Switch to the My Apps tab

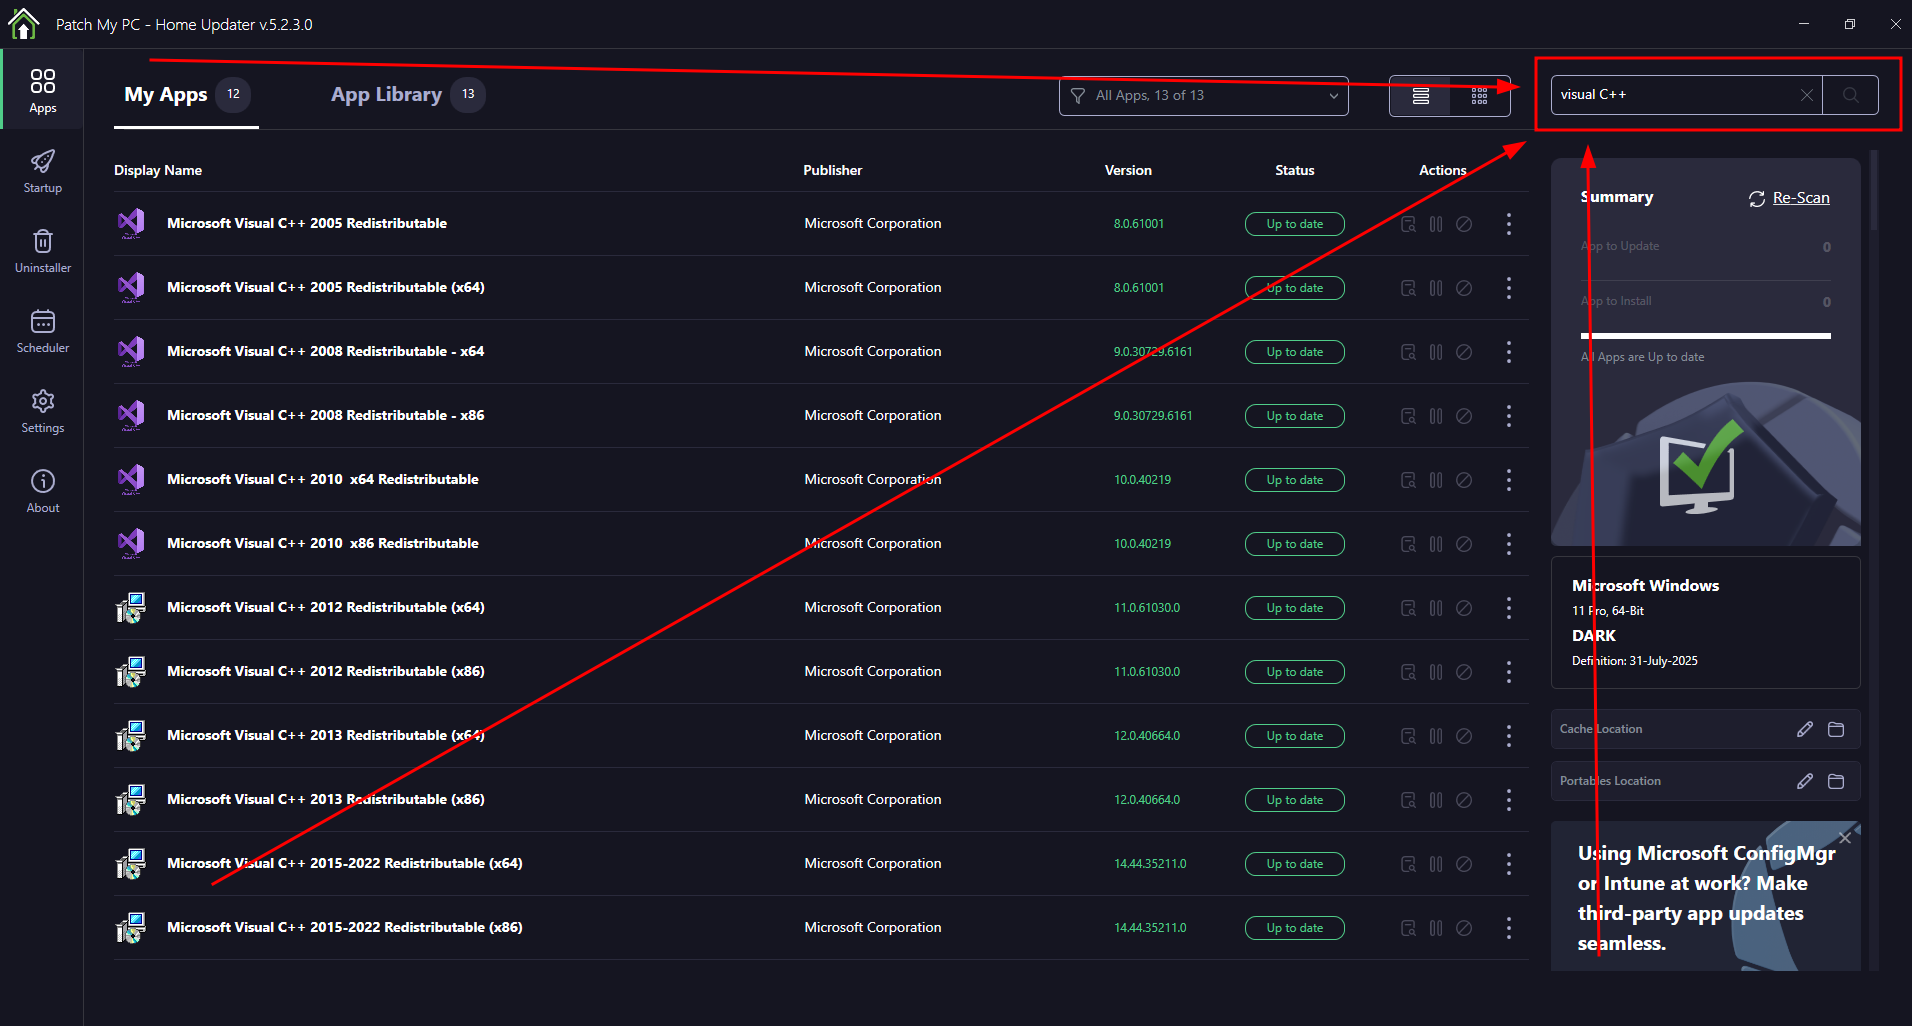point(186,95)
